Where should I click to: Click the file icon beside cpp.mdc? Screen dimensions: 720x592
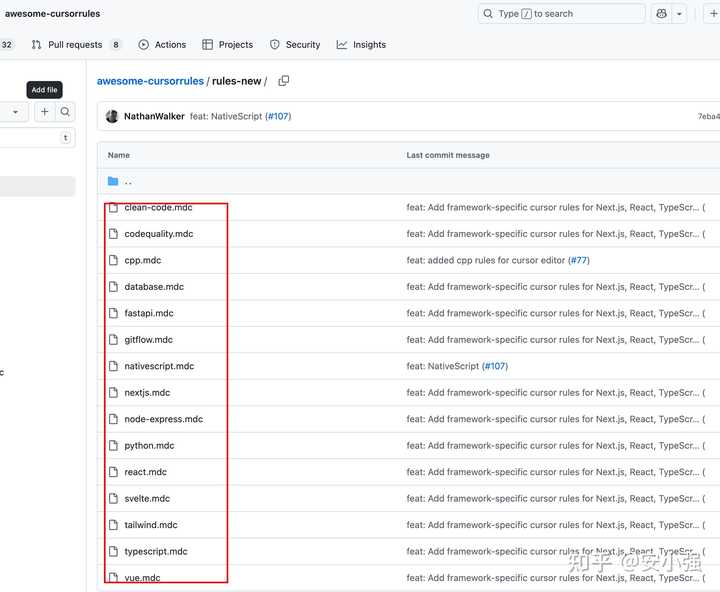tap(114, 260)
